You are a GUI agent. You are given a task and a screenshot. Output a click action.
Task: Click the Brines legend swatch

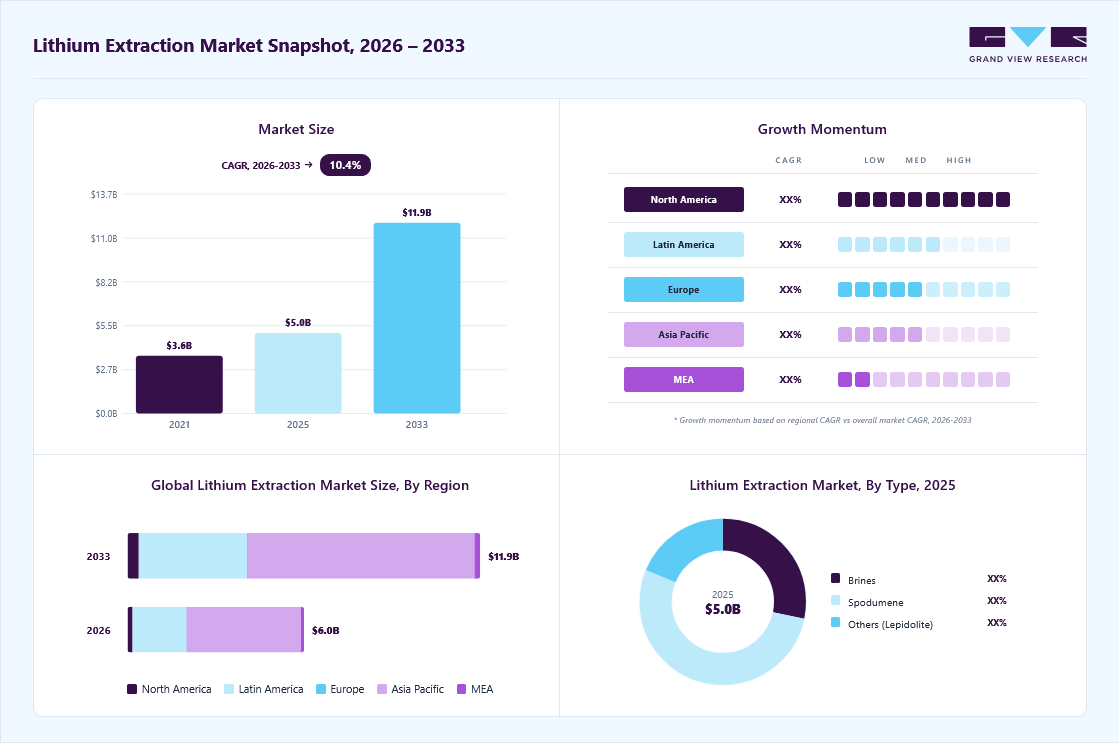(836, 579)
